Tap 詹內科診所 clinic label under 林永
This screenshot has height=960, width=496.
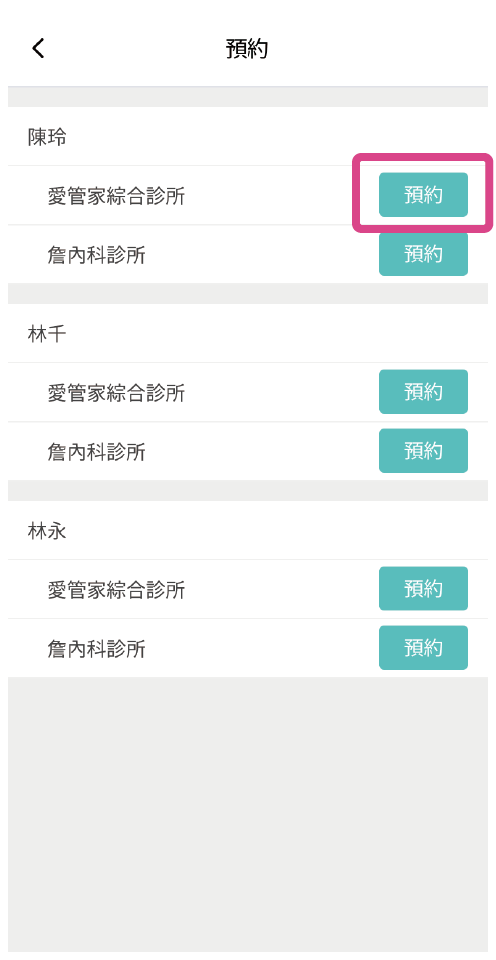[97, 649]
